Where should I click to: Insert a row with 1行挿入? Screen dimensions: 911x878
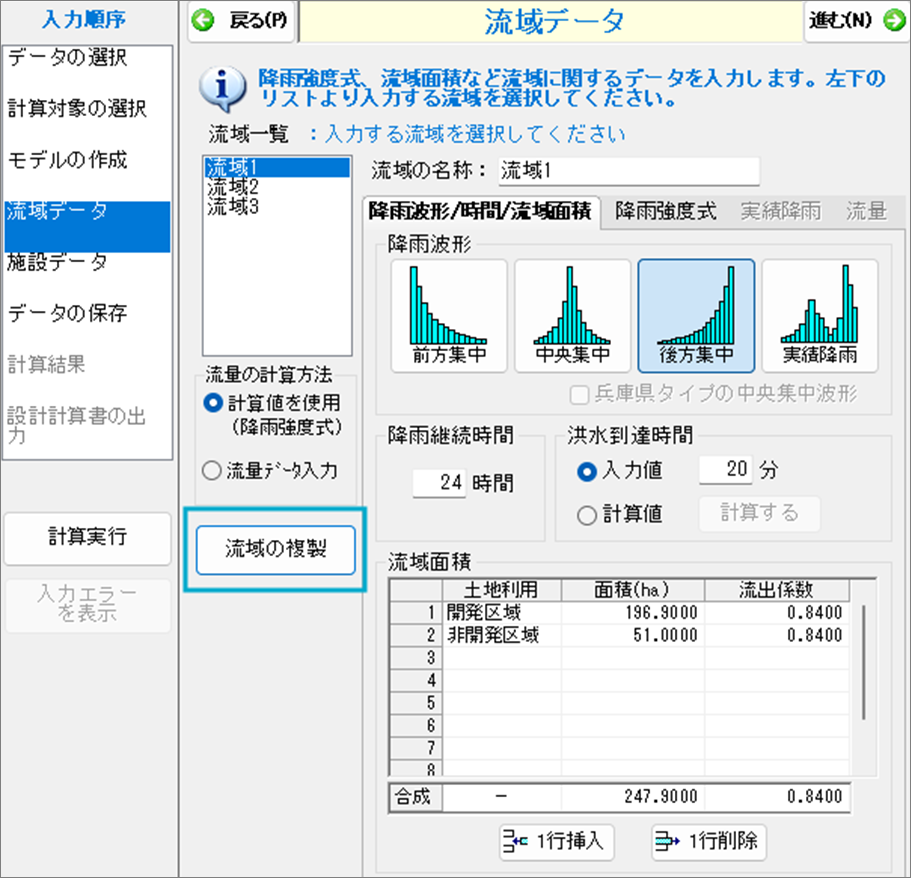point(558,841)
